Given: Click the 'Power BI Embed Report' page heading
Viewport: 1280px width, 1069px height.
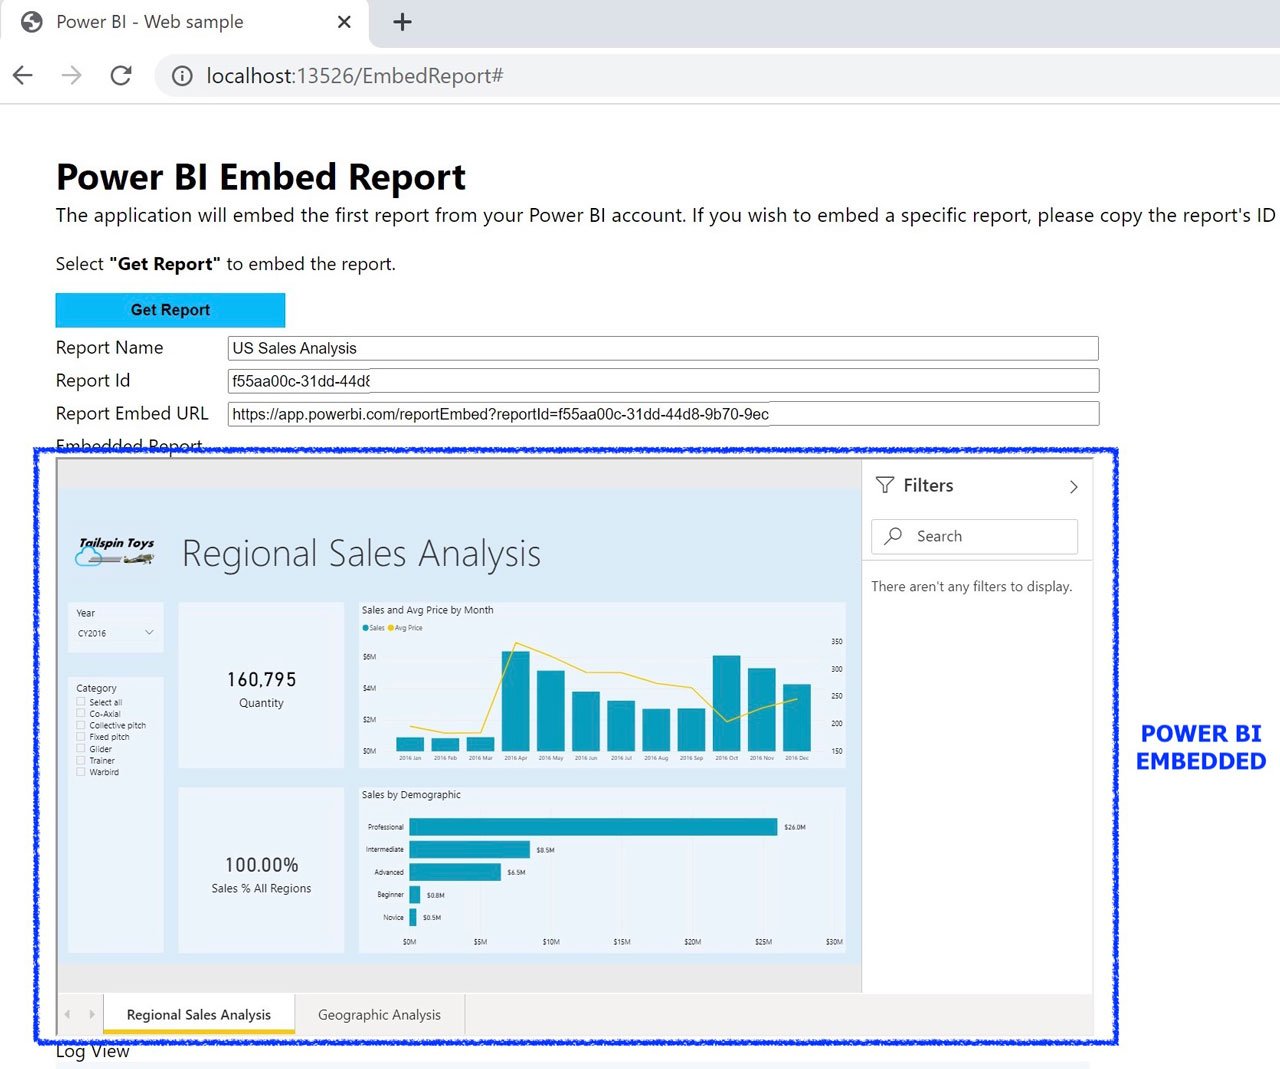Looking at the screenshot, I should pyautogui.click(x=261, y=177).
